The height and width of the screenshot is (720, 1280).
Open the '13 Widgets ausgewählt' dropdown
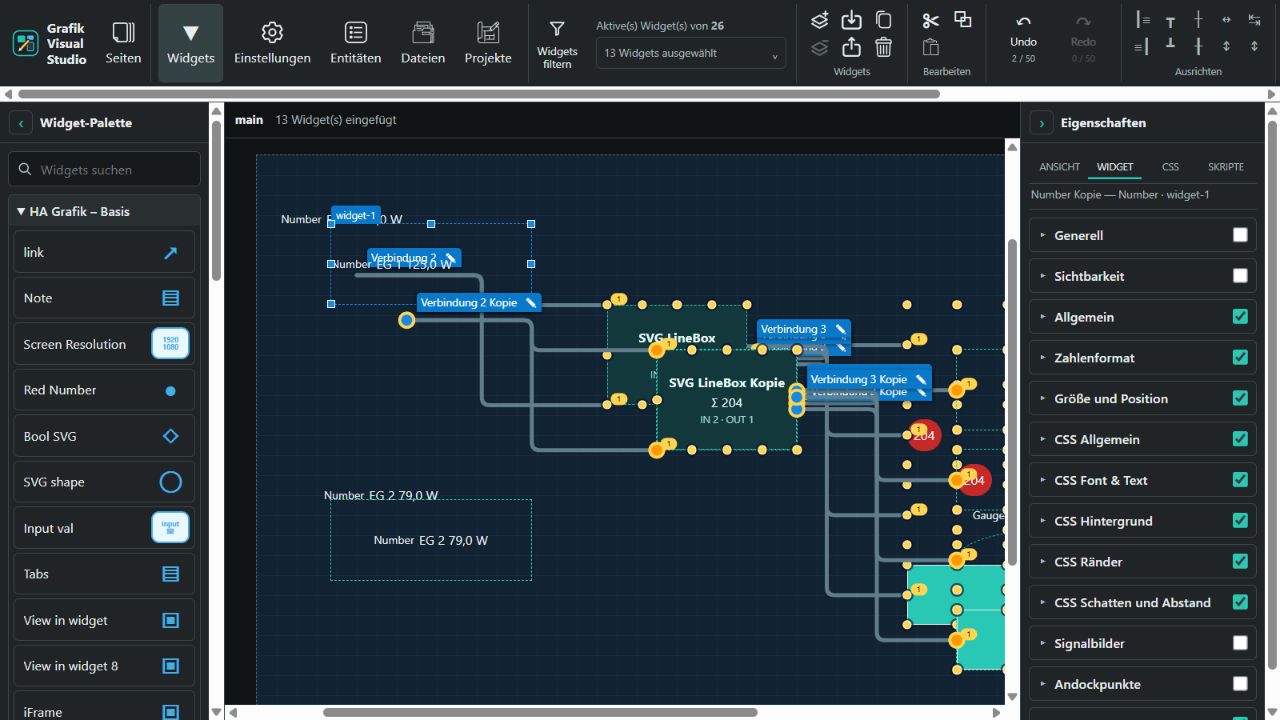691,53
